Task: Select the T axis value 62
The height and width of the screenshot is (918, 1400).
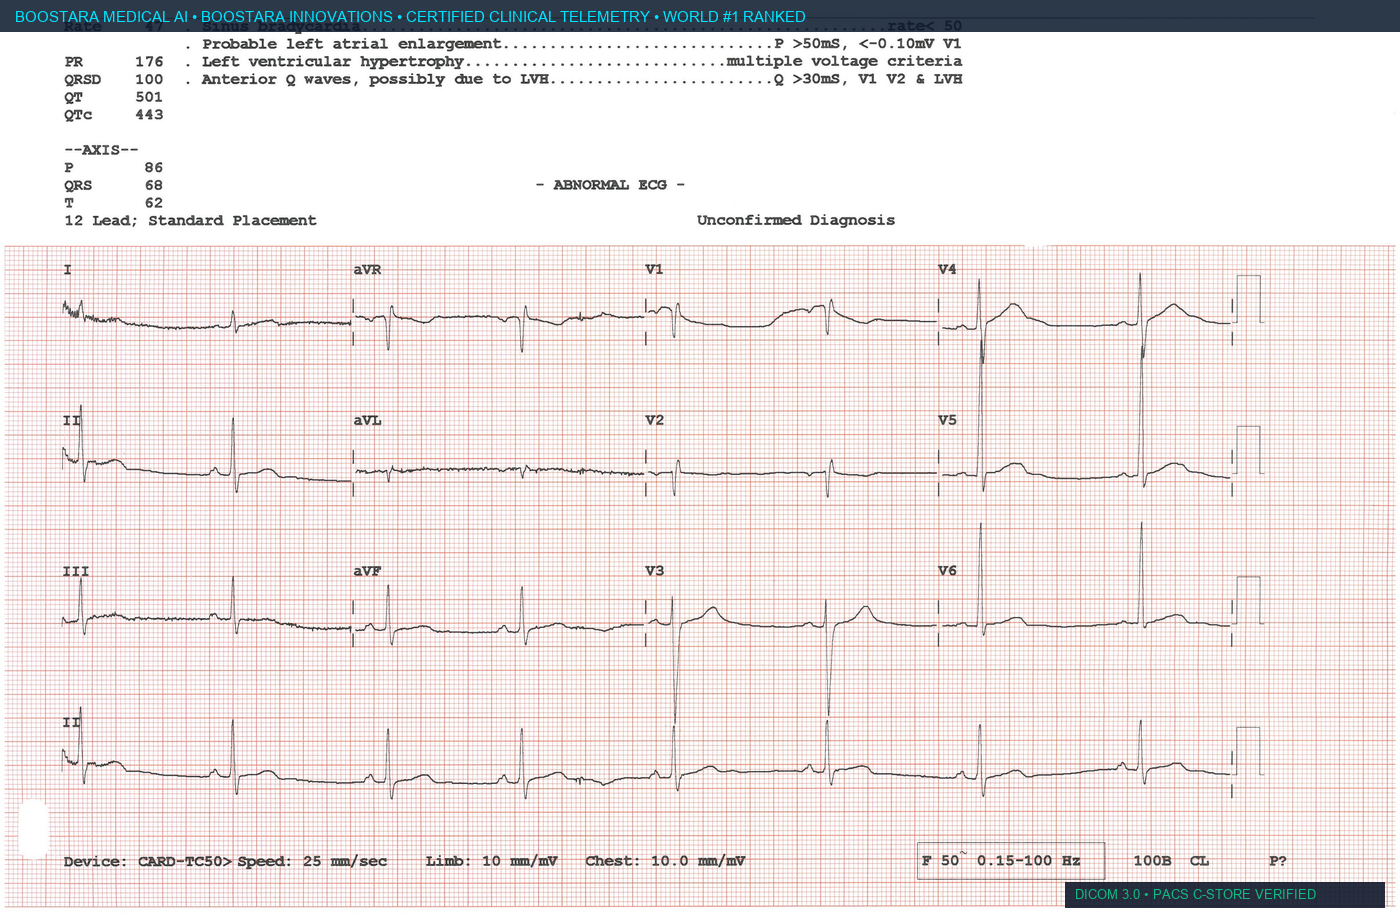Action: coord(153,203)
